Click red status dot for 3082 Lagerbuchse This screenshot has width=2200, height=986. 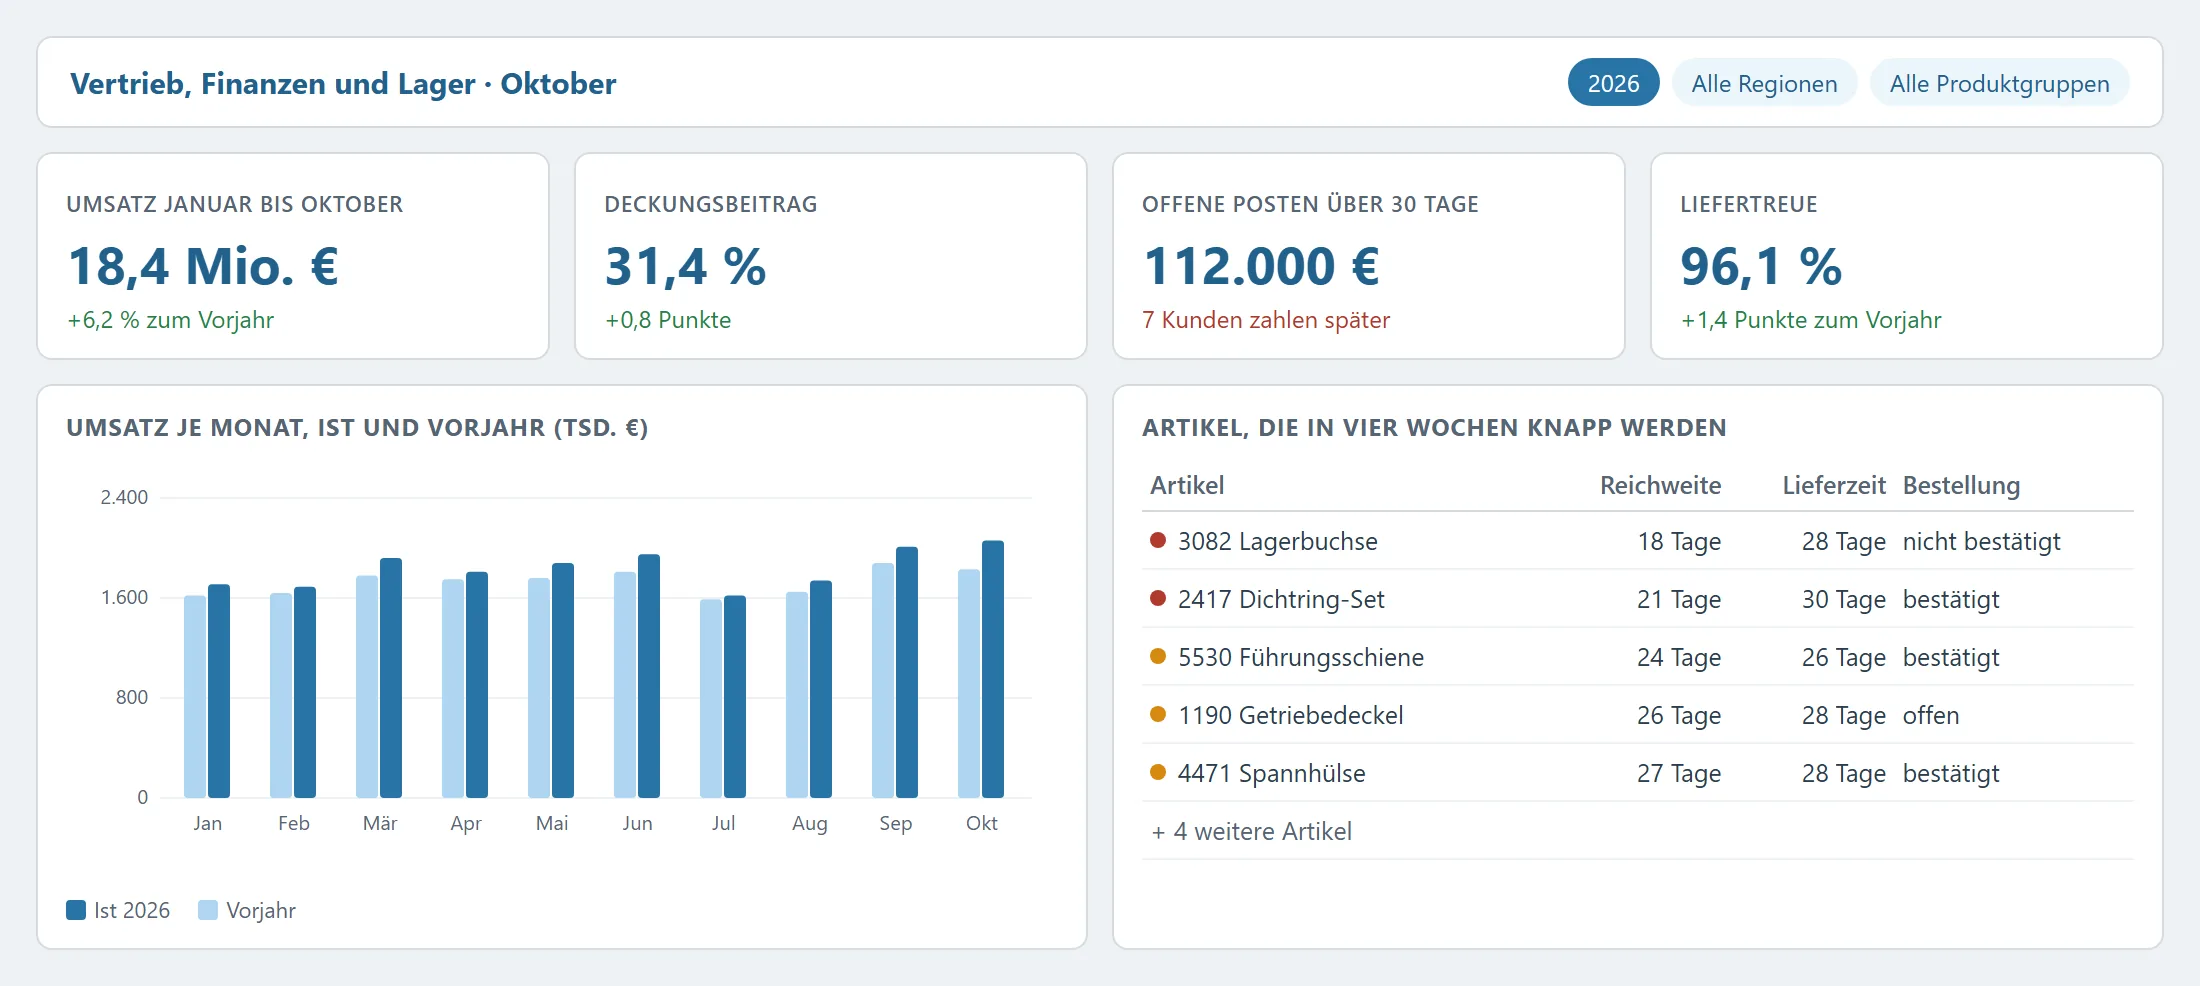point(1158,540)
